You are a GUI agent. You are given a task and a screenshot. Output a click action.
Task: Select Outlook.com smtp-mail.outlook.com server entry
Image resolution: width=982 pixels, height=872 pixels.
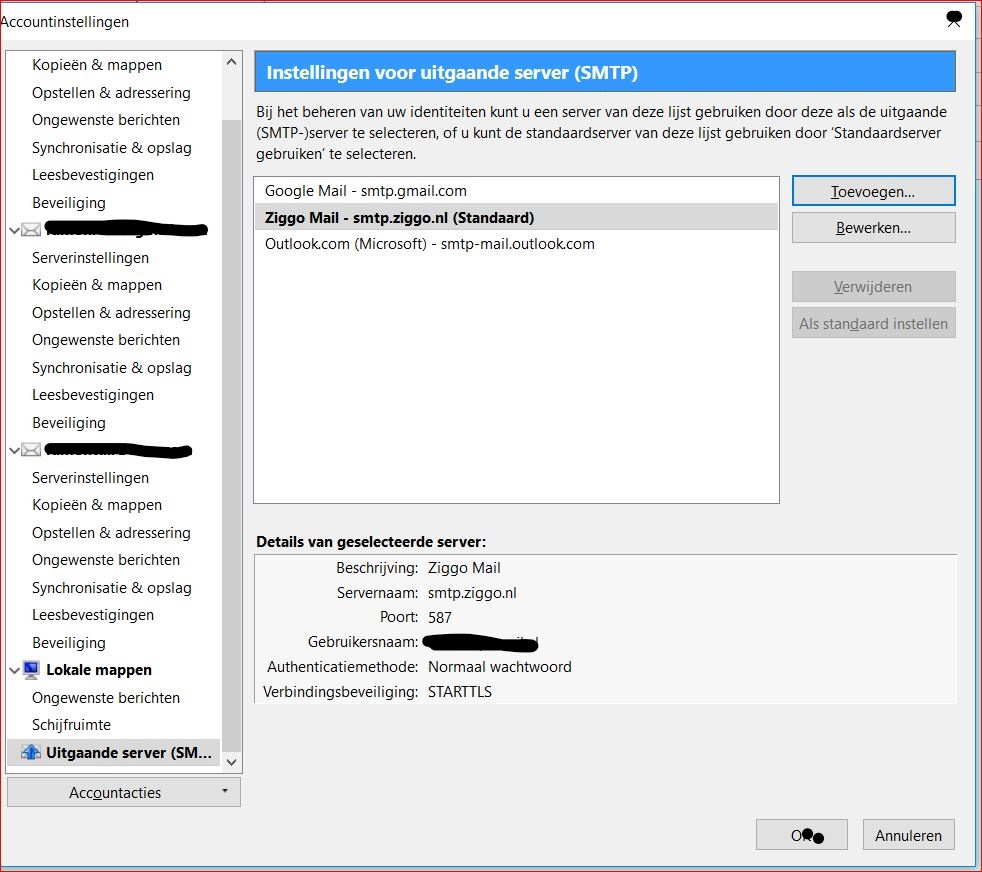click(516, 244)
